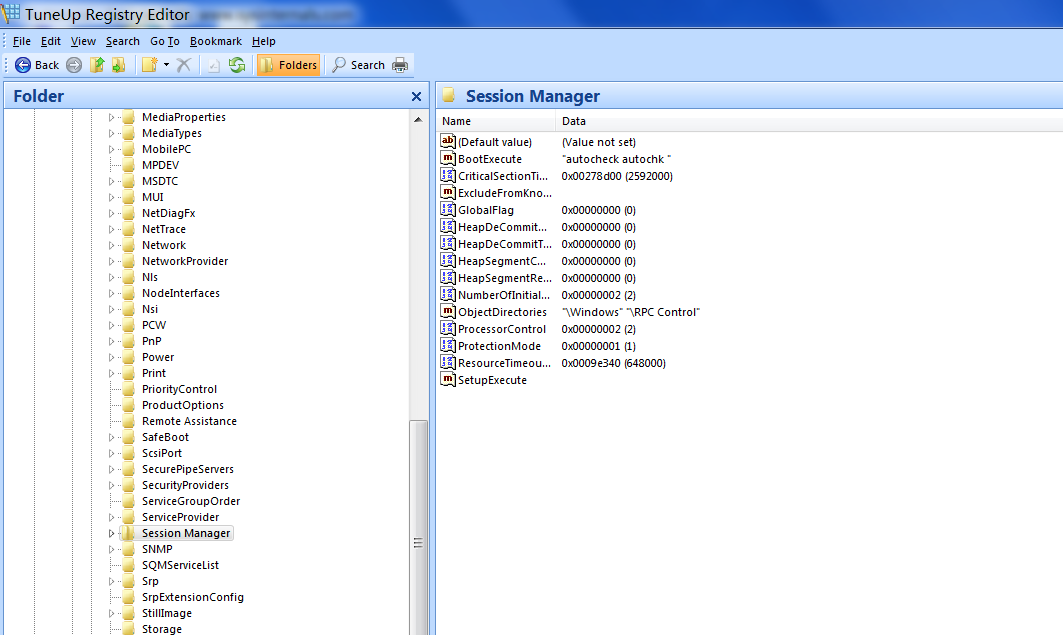Close the Folder pane
The width and height of the screenshot is (1063, 635).
[416, 97]
